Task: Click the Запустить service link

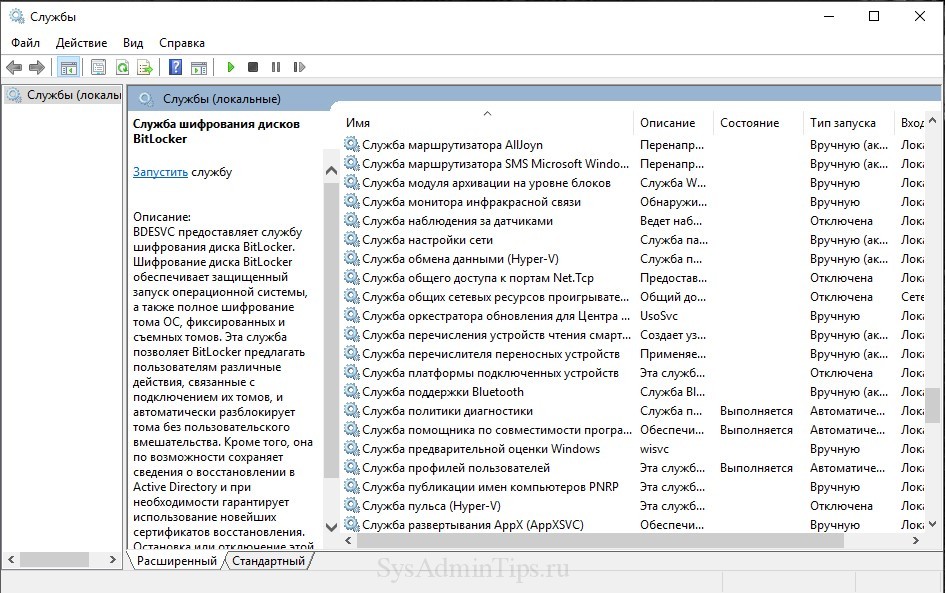Action: pos(160,172)
